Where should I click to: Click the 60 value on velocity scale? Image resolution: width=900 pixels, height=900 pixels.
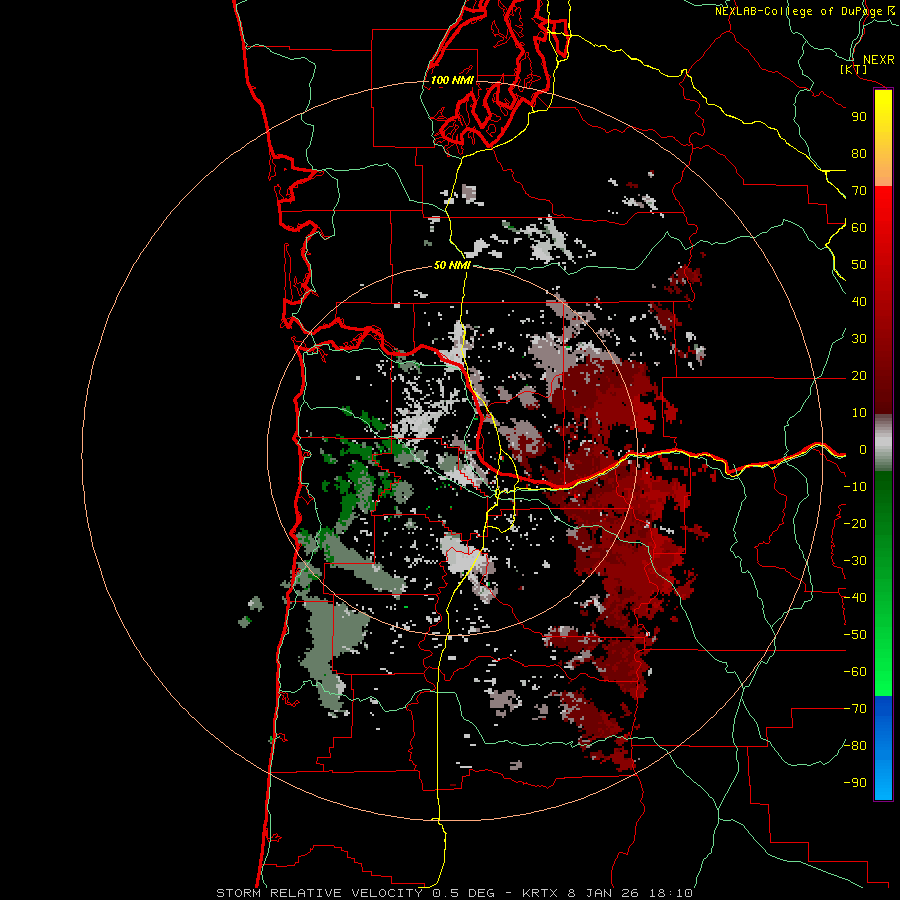pos(859,227)
